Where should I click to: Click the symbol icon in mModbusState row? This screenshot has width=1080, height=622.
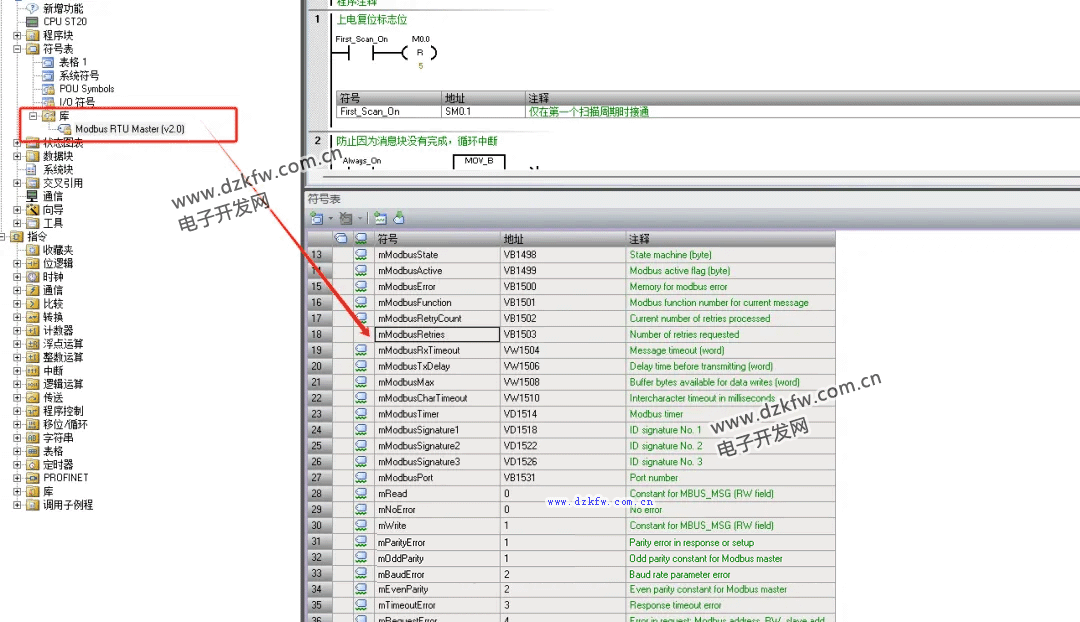361,255
